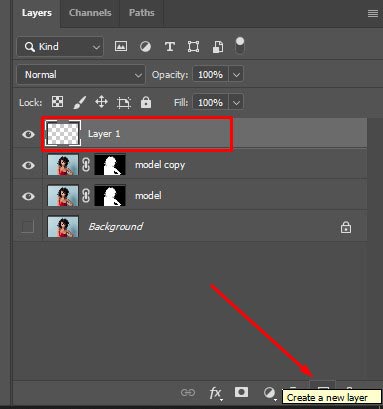383x409 pixels.
Task: Switch to the Layers tab
Action: 37,13
